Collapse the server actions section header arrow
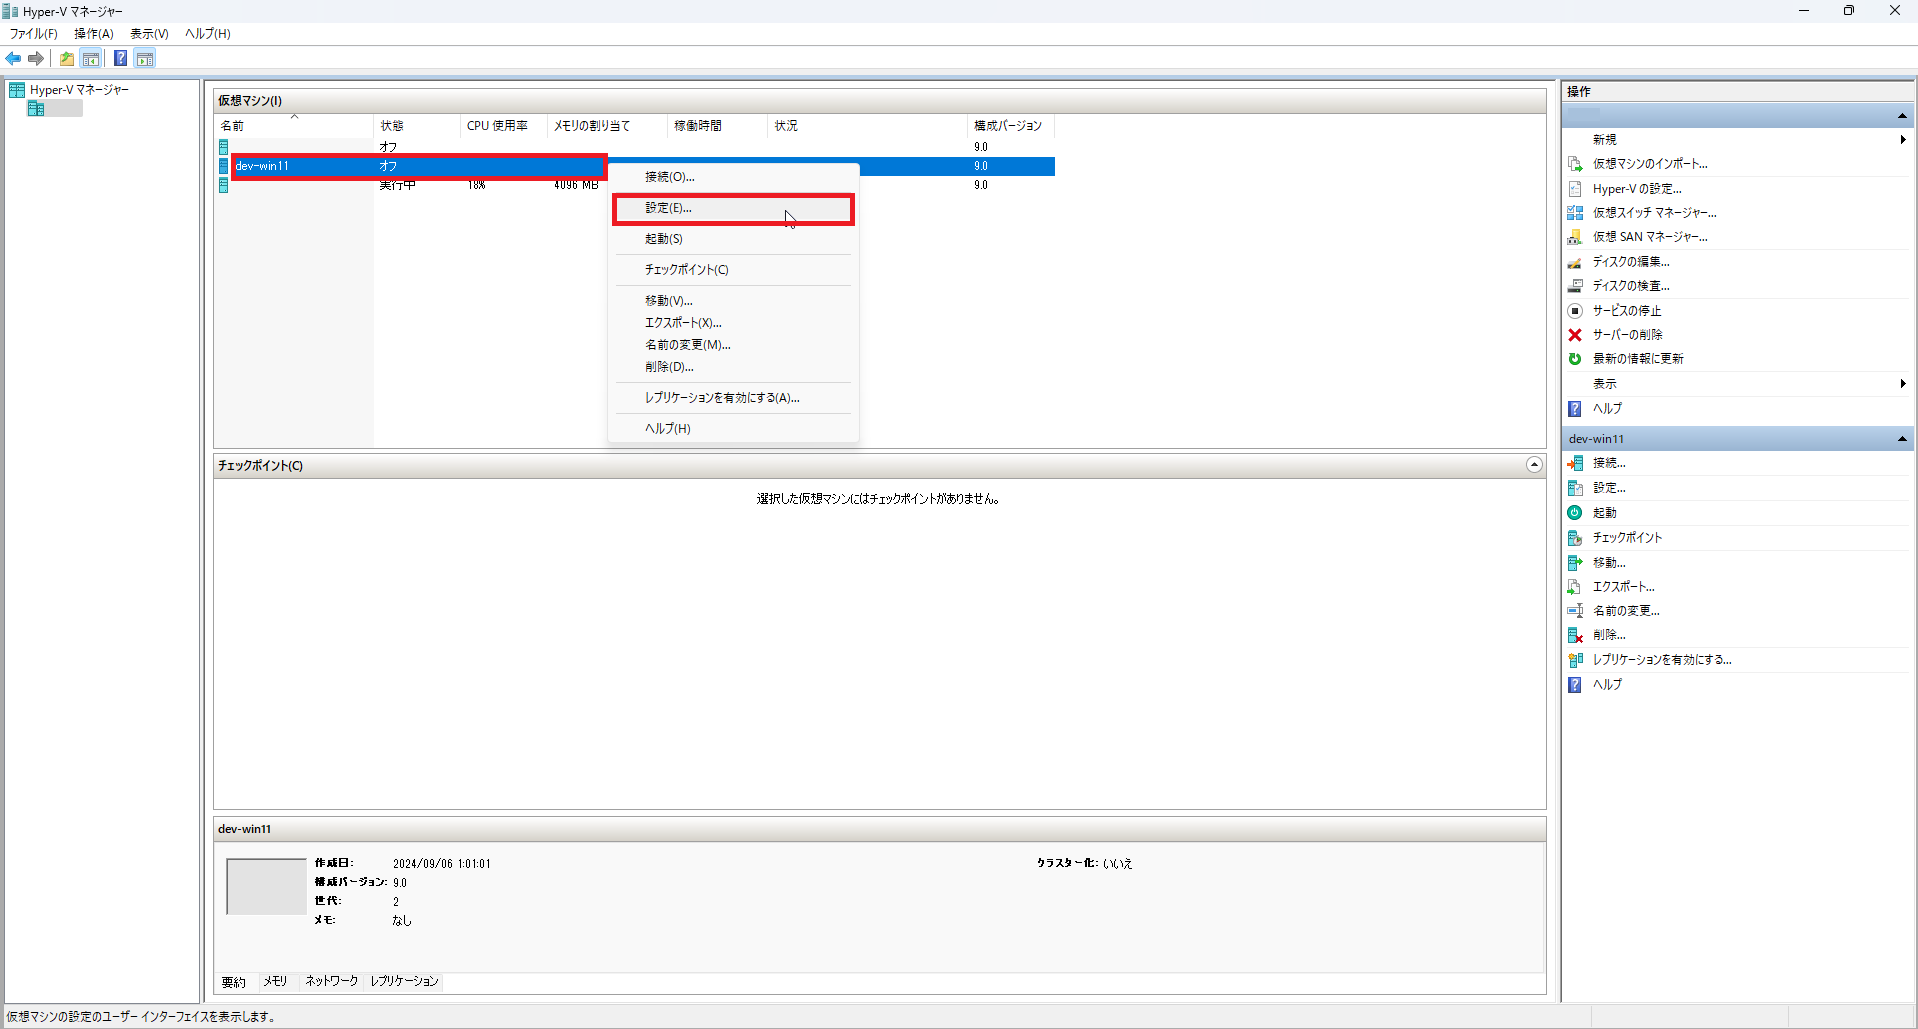This screenshot has width=1918, height=1029. [x=1902, y=117]
